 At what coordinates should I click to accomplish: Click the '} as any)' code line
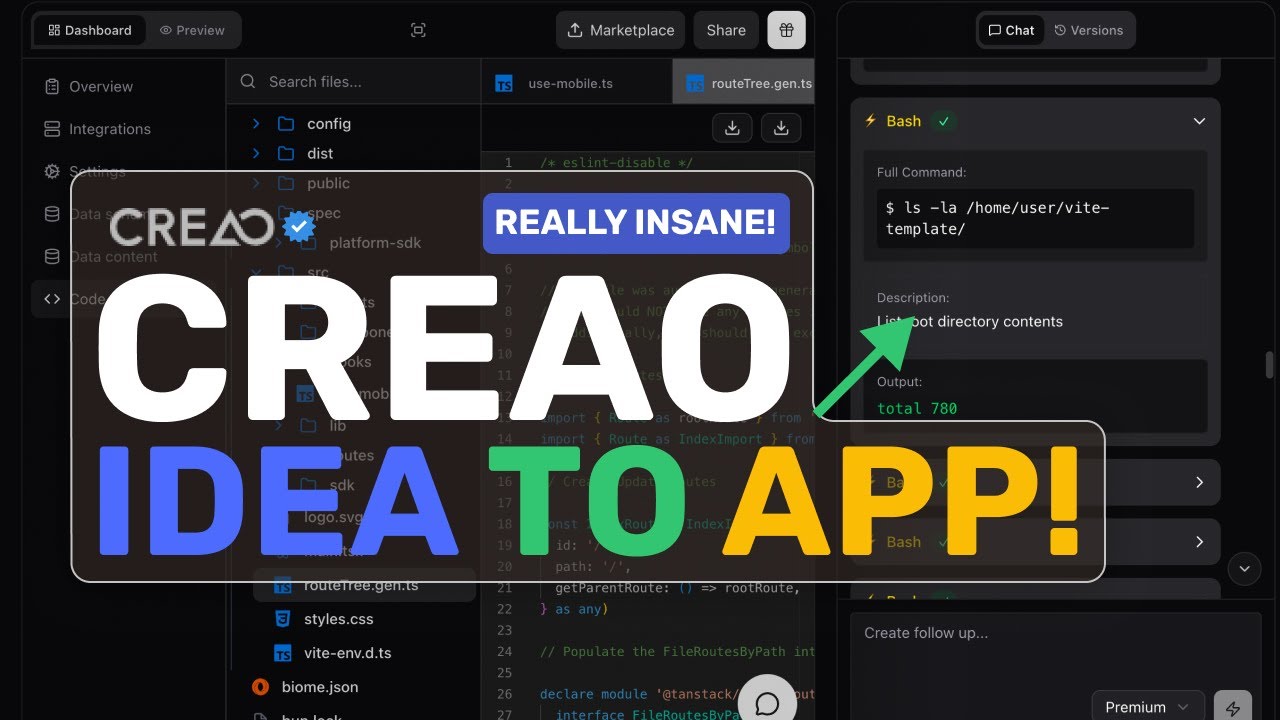574,609
